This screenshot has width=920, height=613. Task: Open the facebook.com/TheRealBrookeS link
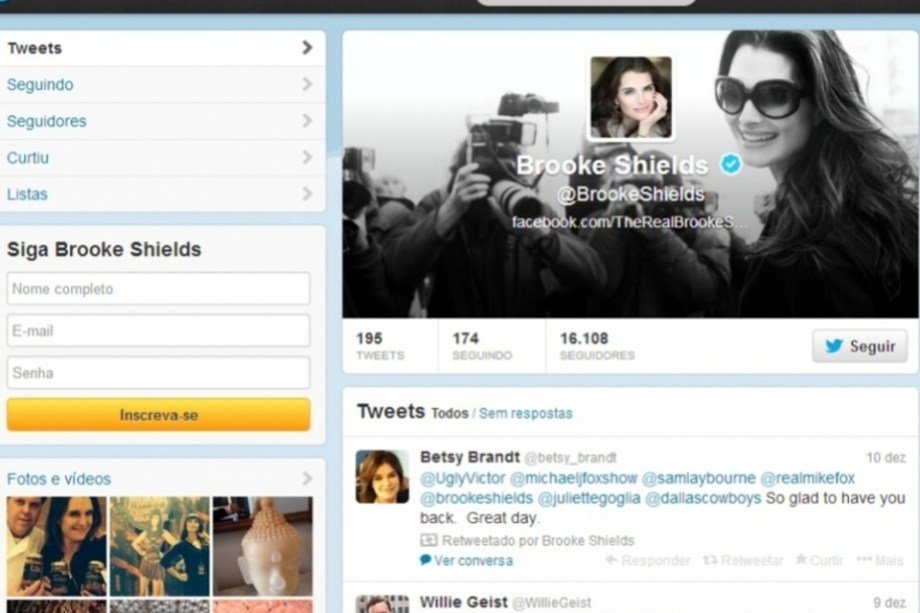630,222
